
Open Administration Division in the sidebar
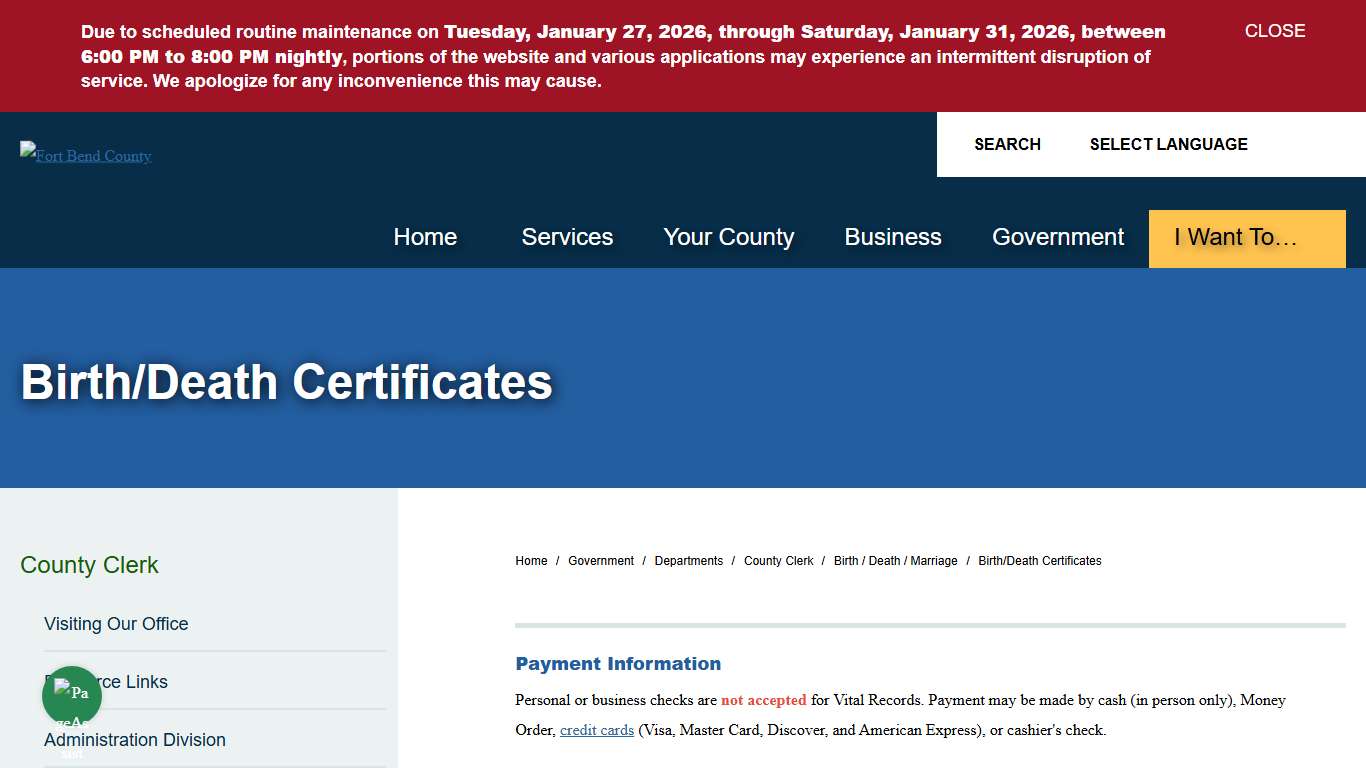[x=134, y=740]
